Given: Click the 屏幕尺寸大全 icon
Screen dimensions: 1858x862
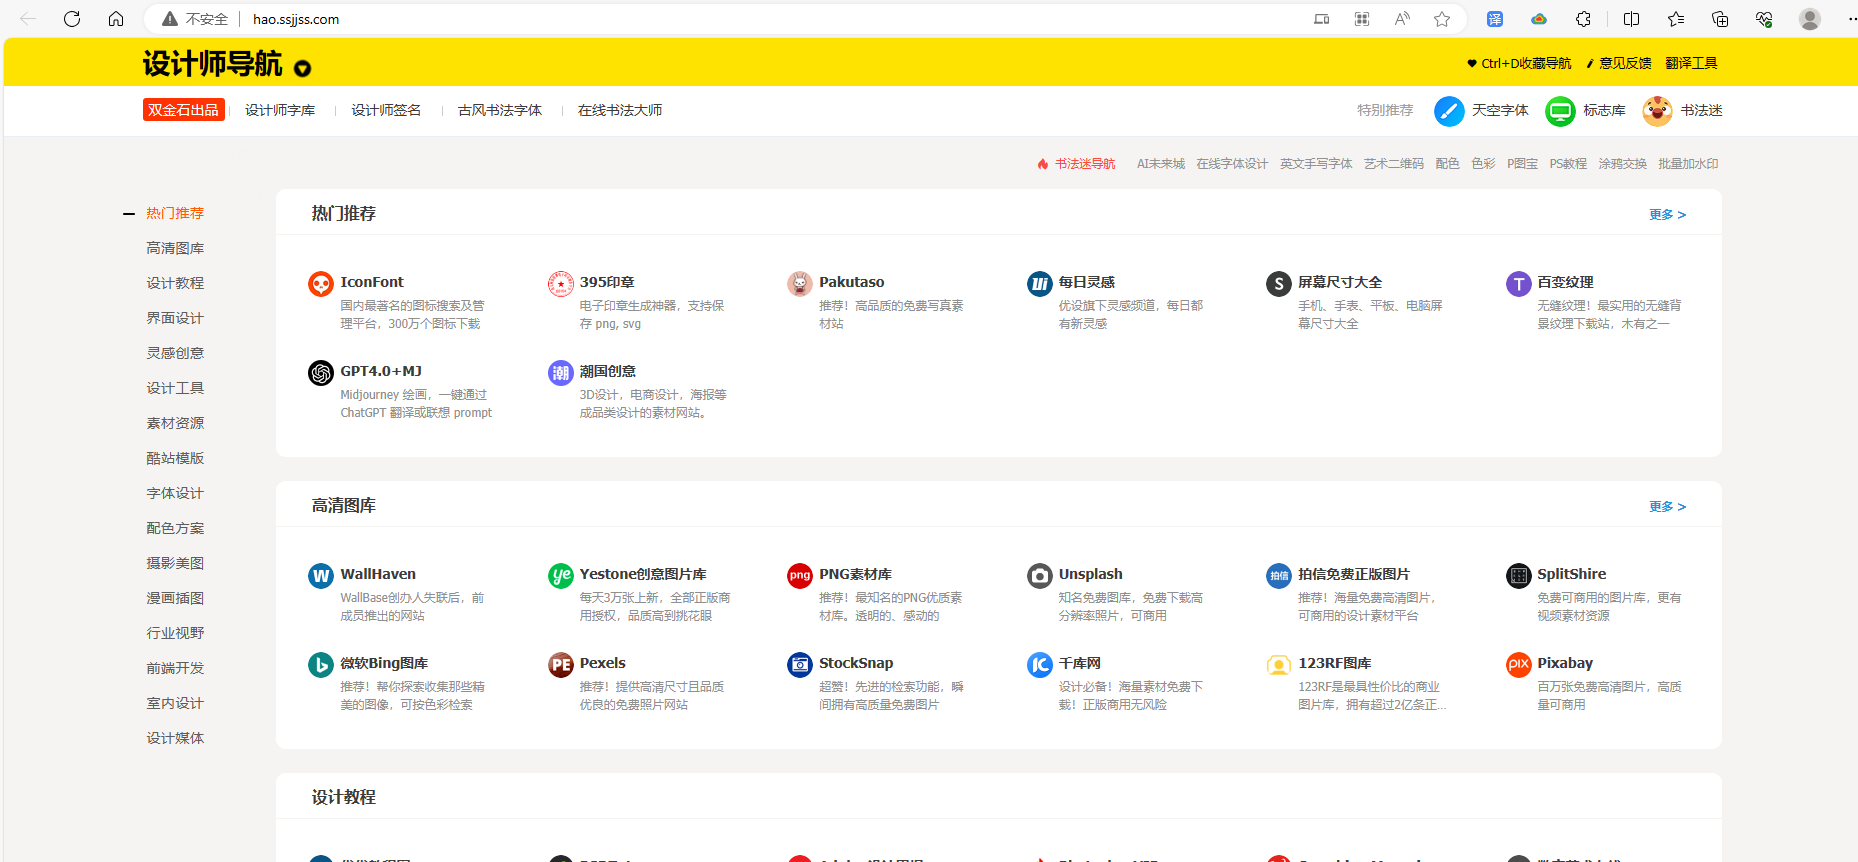Looking at the screenshot, I should point(1278,284).
